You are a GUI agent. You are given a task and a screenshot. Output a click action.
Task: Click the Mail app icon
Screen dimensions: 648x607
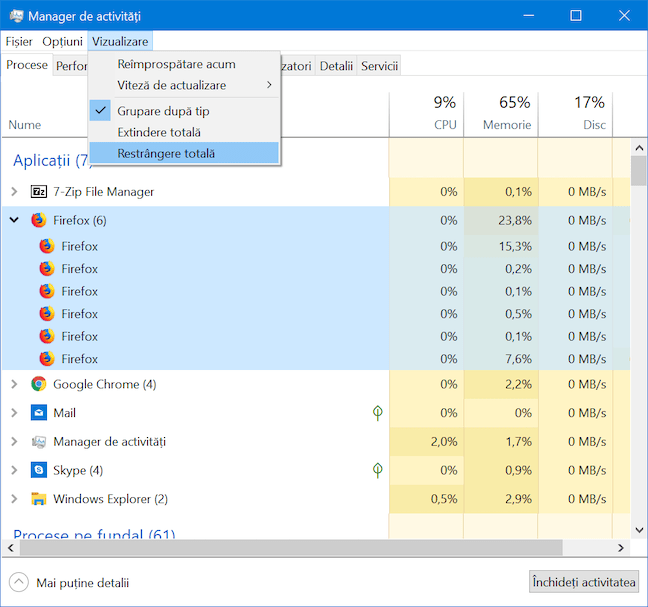pyautogui.click(x=38, y=413)
